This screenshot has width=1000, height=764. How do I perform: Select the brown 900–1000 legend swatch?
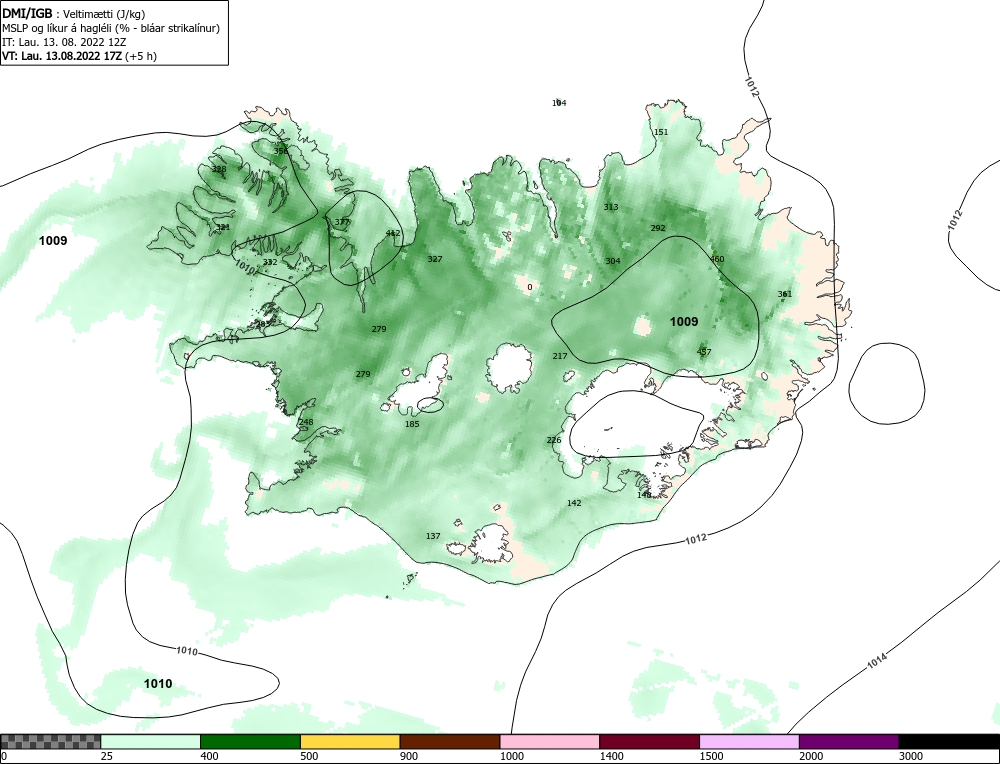tap(450, 741)
